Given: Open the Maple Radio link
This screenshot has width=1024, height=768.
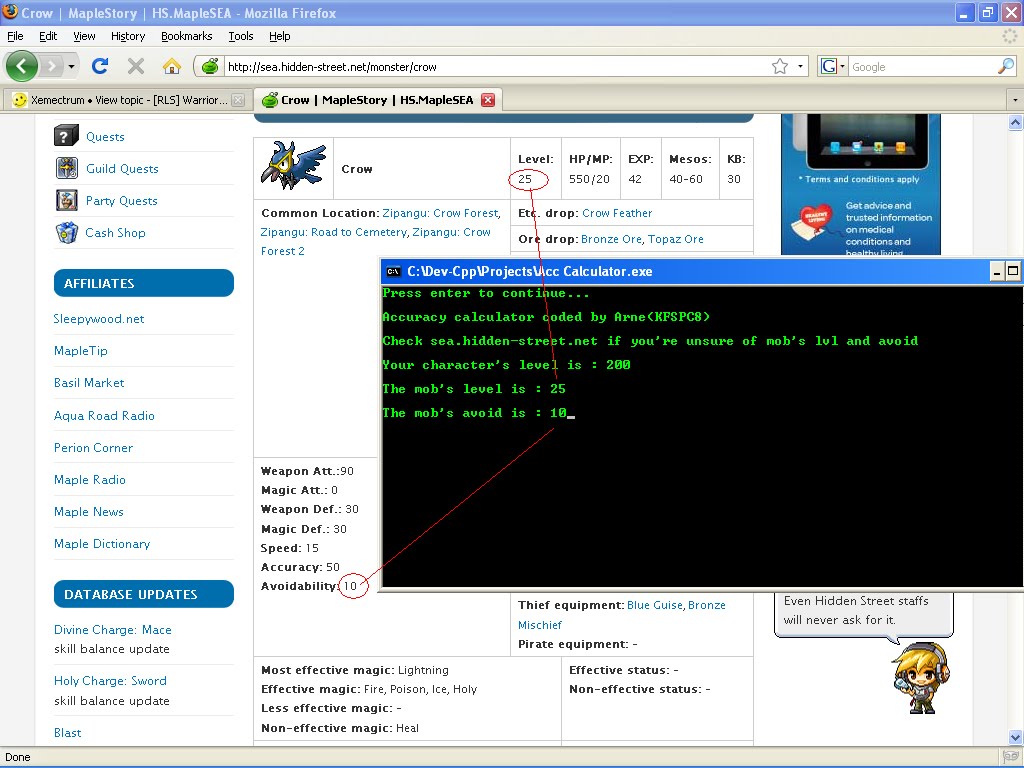Looking at the screenshot, I should pos(89,479).
